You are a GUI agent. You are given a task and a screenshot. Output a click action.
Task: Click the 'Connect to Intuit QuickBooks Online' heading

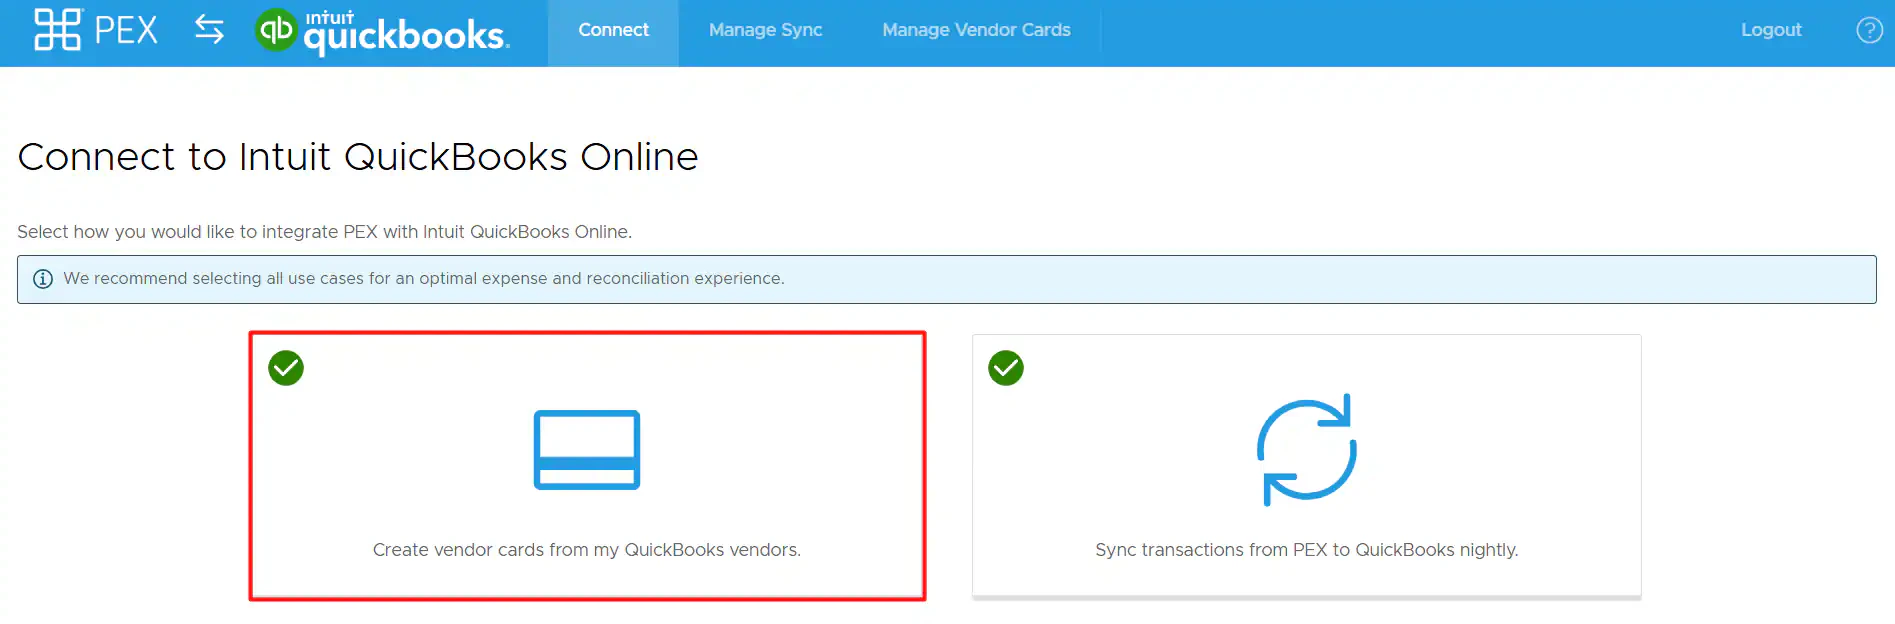click(x=358, y=157)
